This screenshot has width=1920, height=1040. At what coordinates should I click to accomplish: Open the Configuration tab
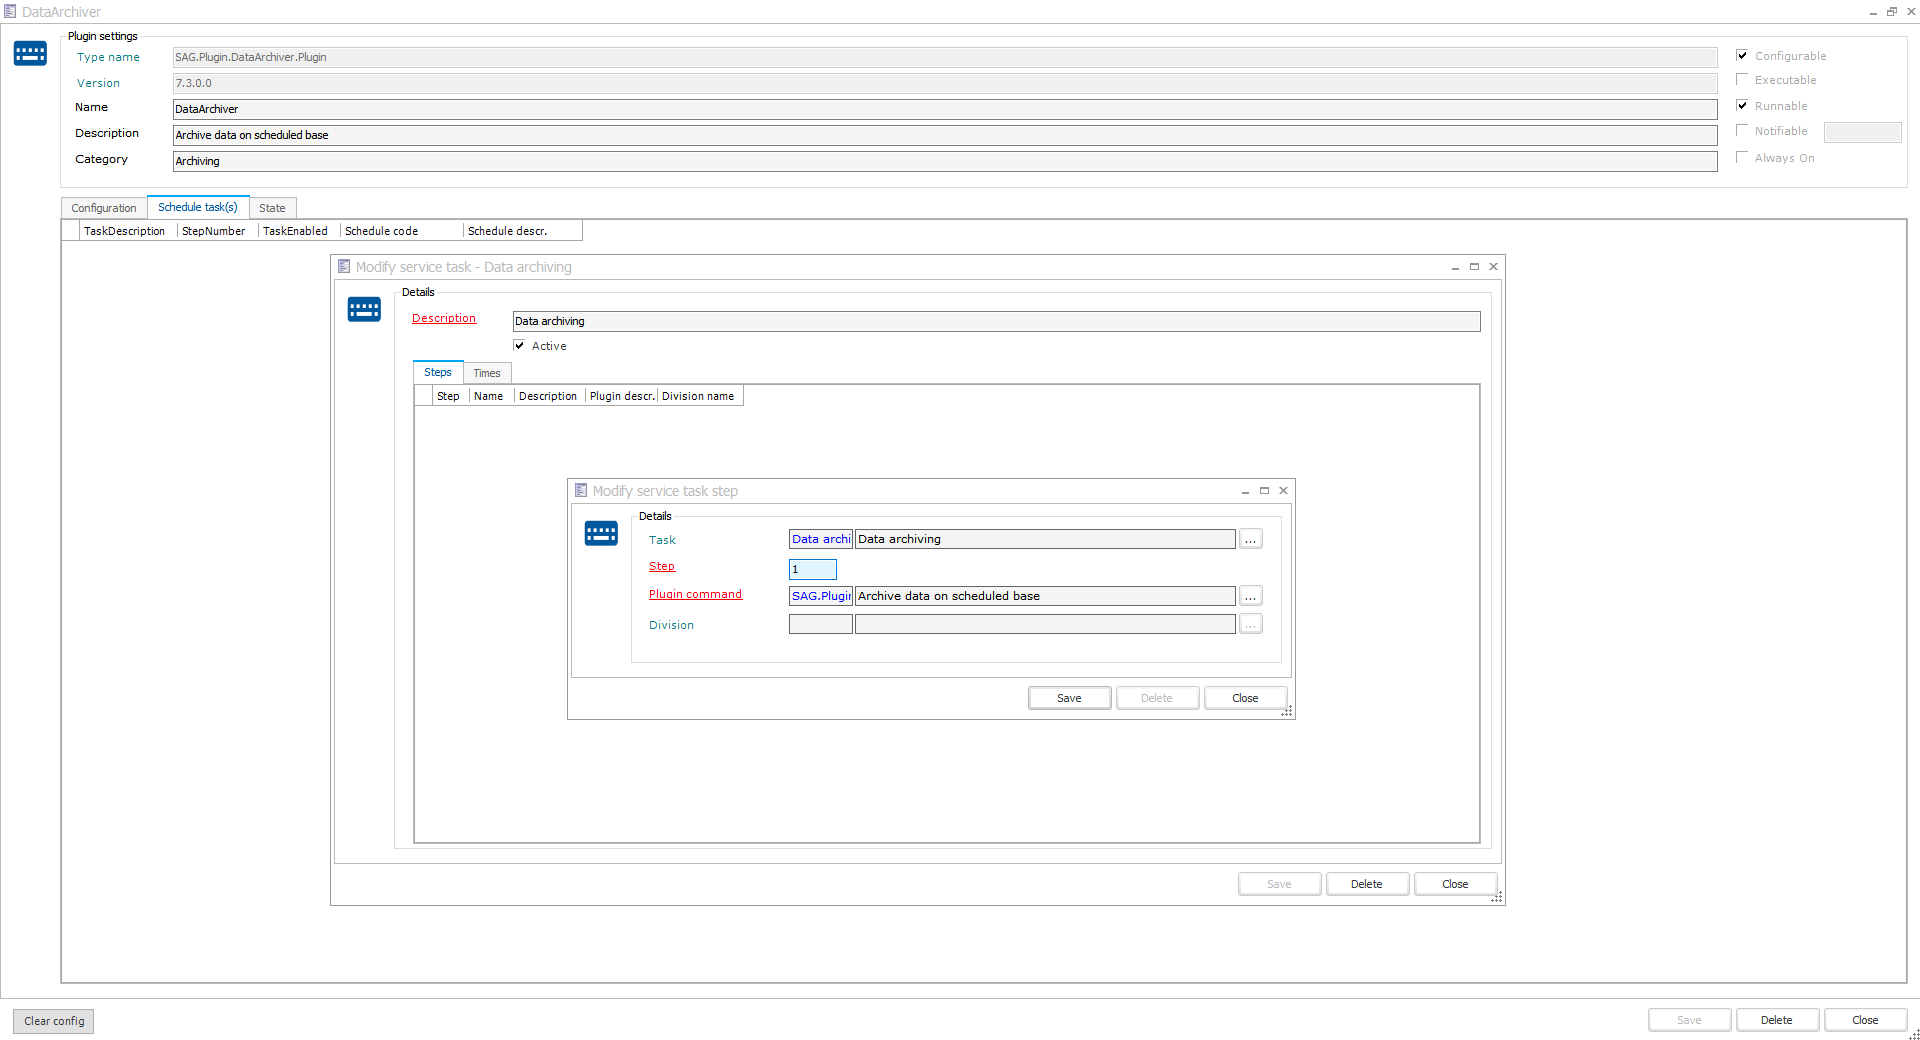click(104, 208)
